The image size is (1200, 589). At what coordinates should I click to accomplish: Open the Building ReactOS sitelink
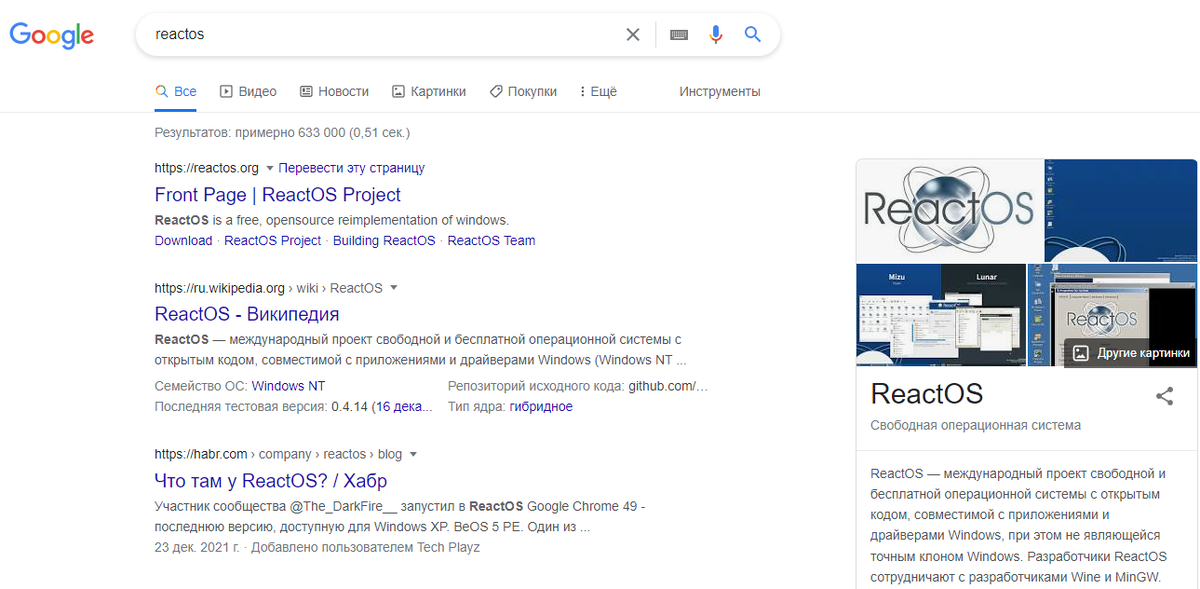coord(384,241)
